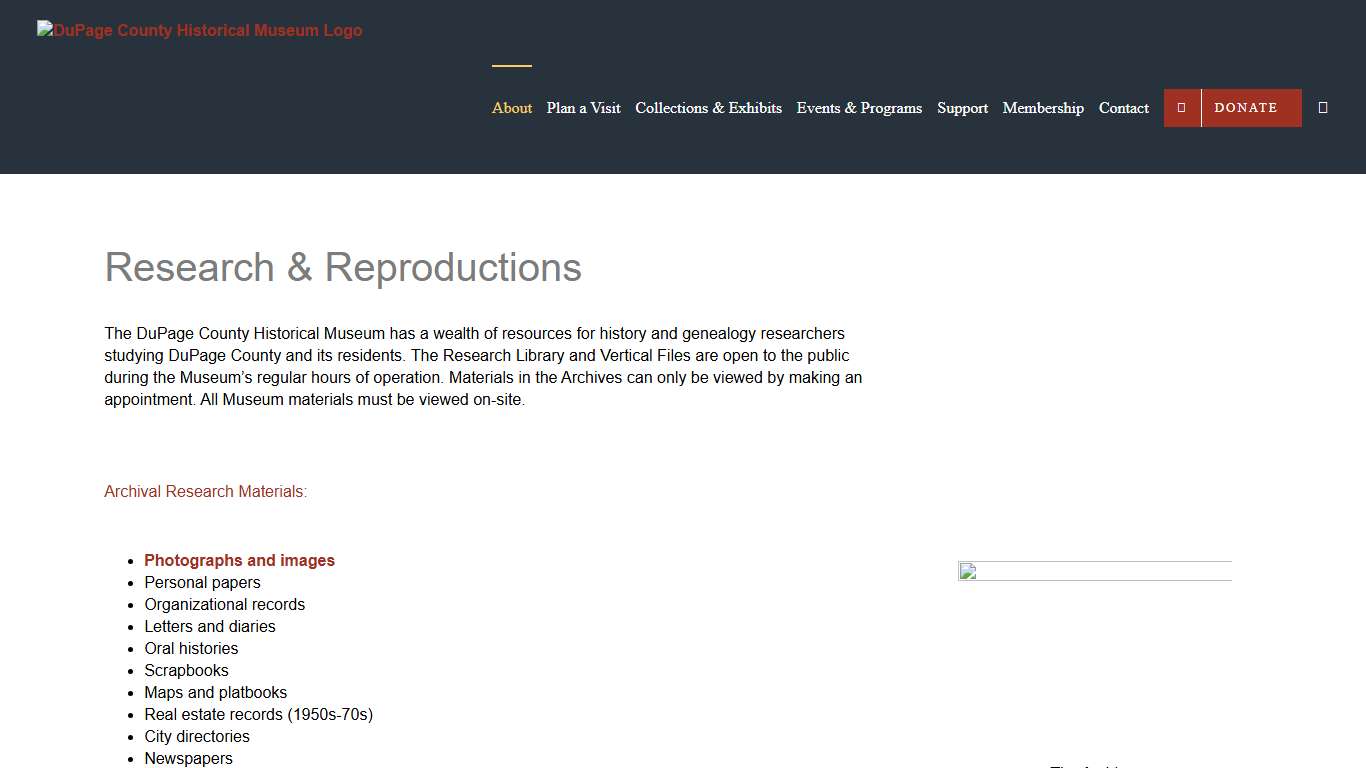This screenshot has width=1366, height=768.
Task: Navigate to the Membership page
Action: [x=1043, y=108]
